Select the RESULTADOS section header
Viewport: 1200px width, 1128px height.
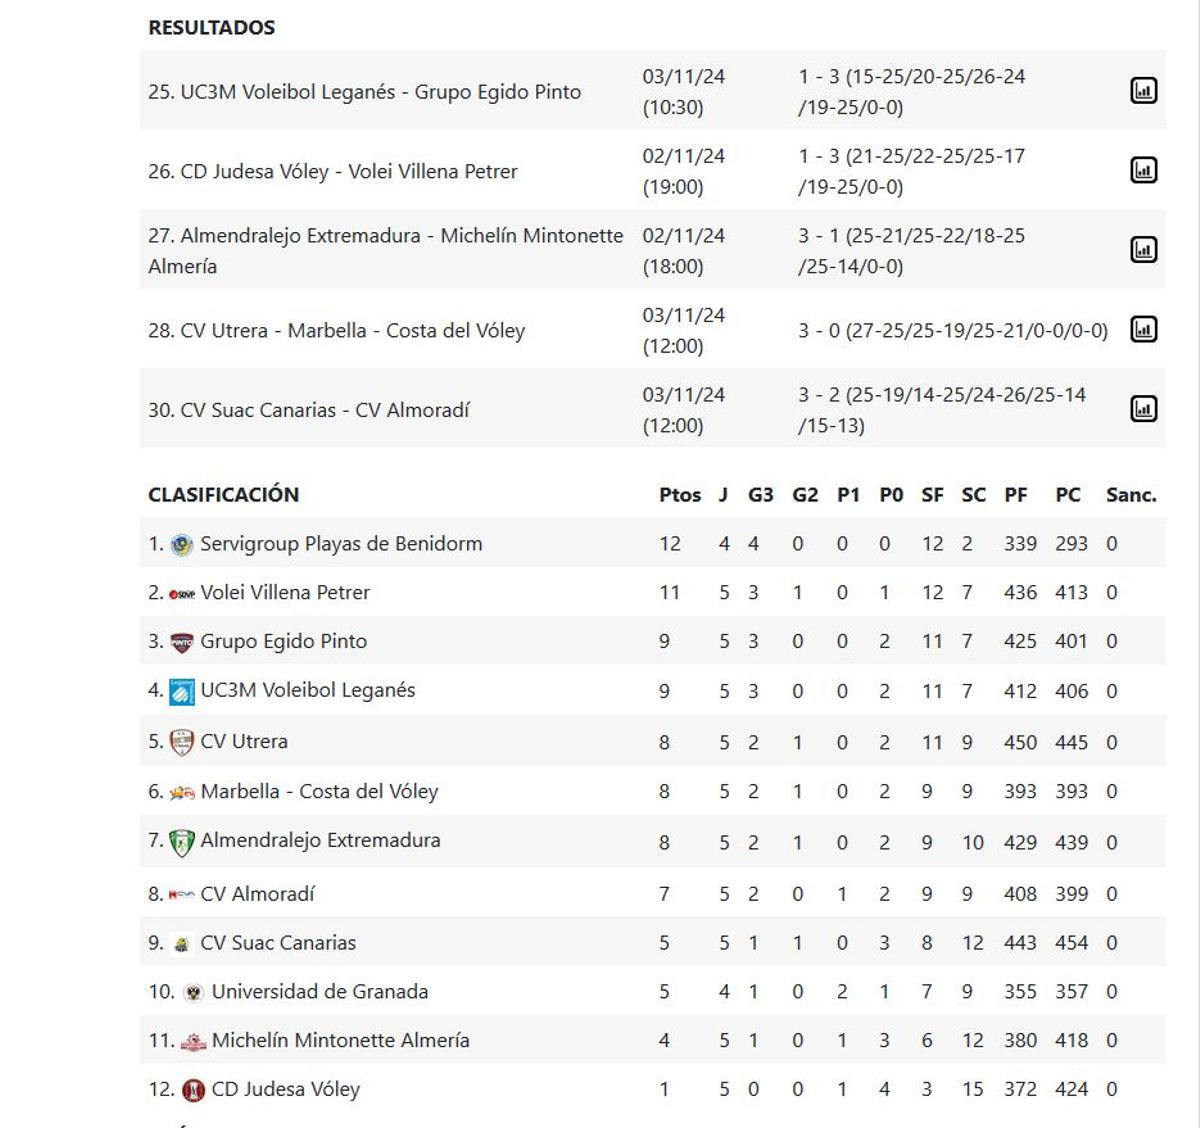coord(210,28)
